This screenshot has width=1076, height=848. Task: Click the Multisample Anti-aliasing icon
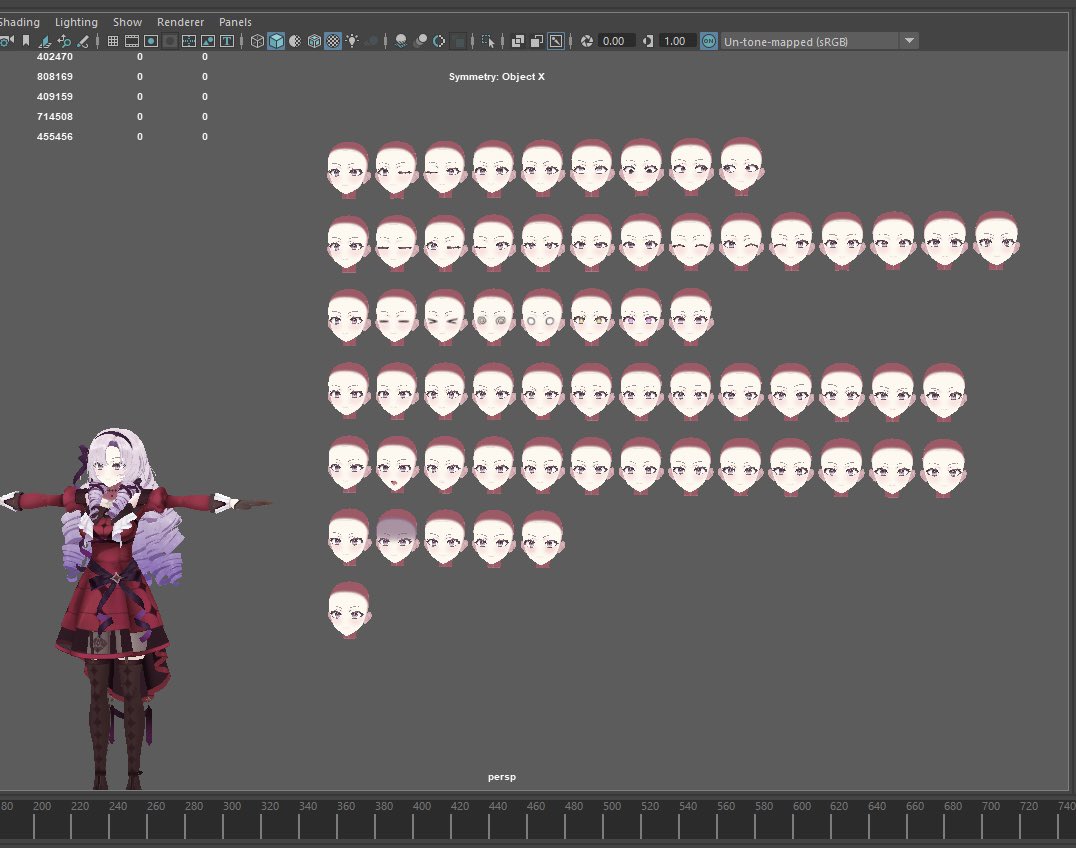pos(439,41)
